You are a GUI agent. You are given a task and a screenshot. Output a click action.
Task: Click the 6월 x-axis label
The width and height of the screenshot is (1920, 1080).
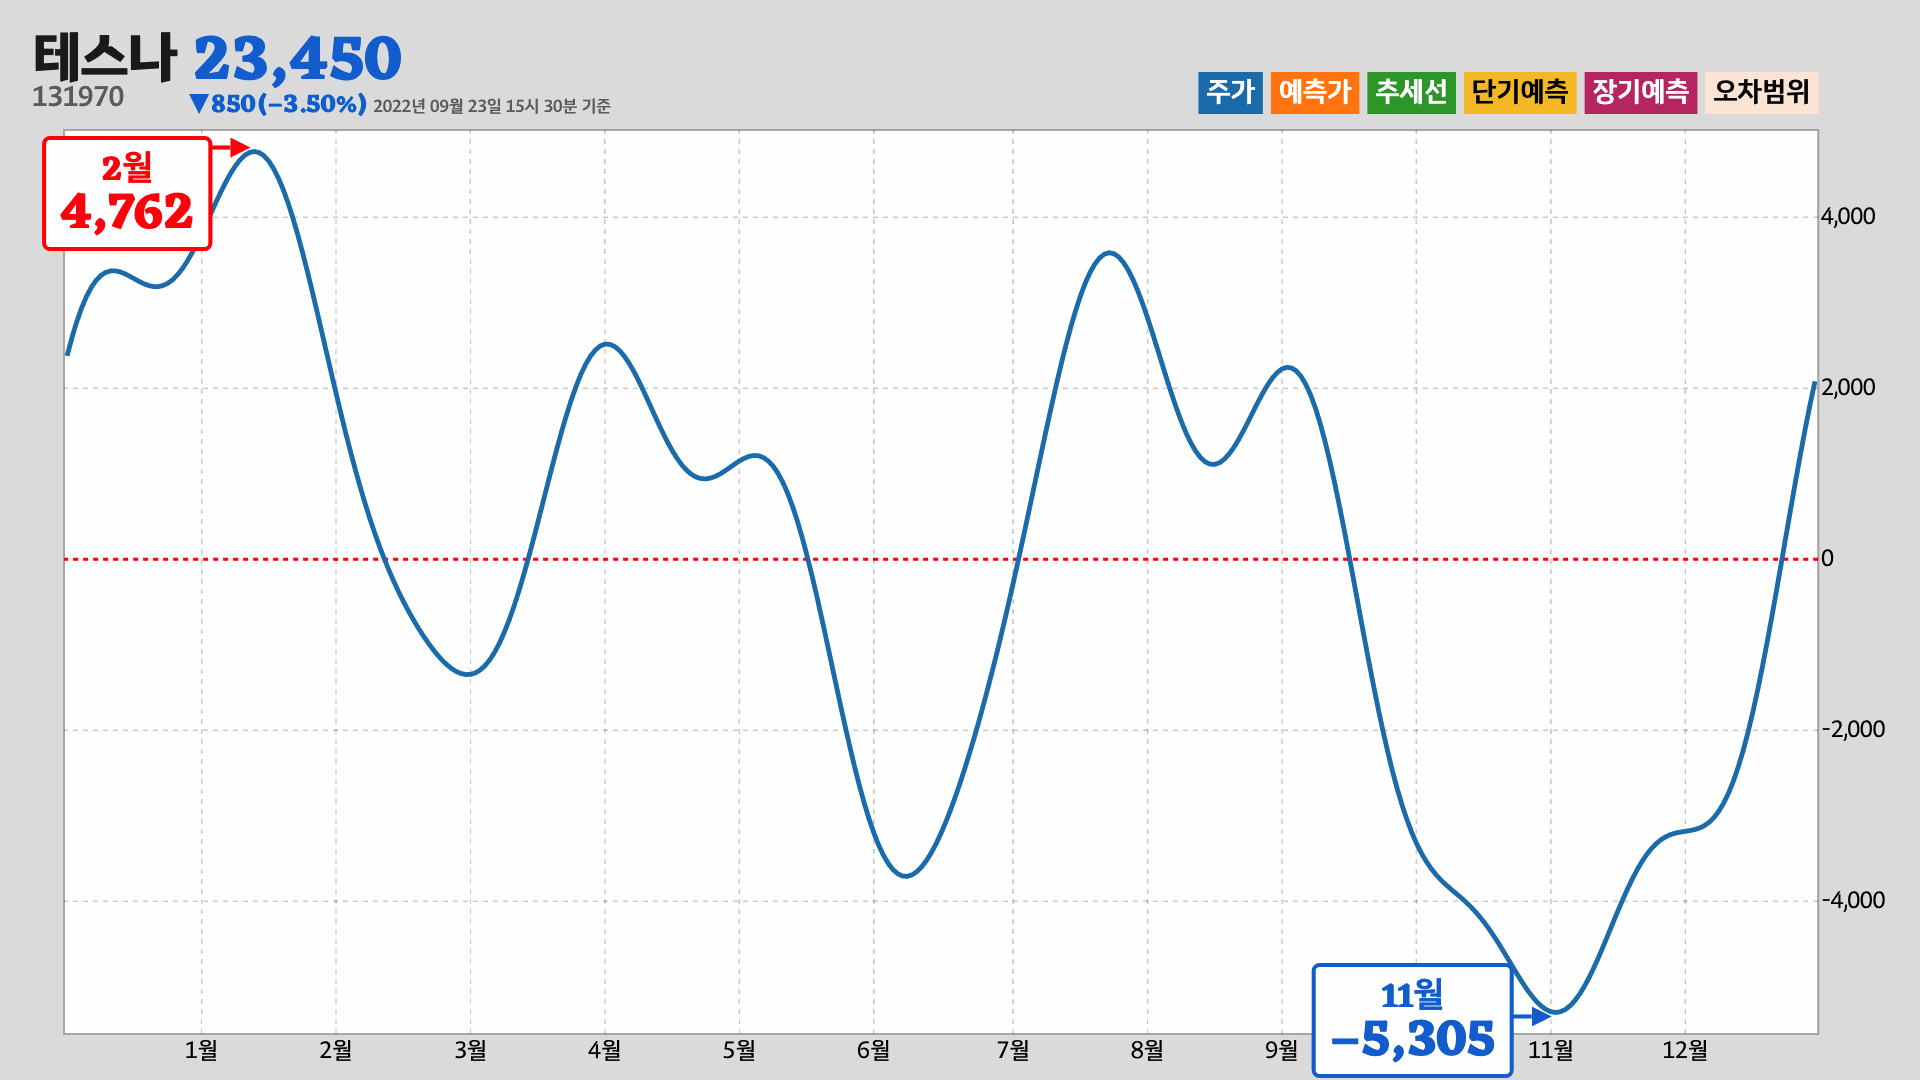[x=873, y=1050]
